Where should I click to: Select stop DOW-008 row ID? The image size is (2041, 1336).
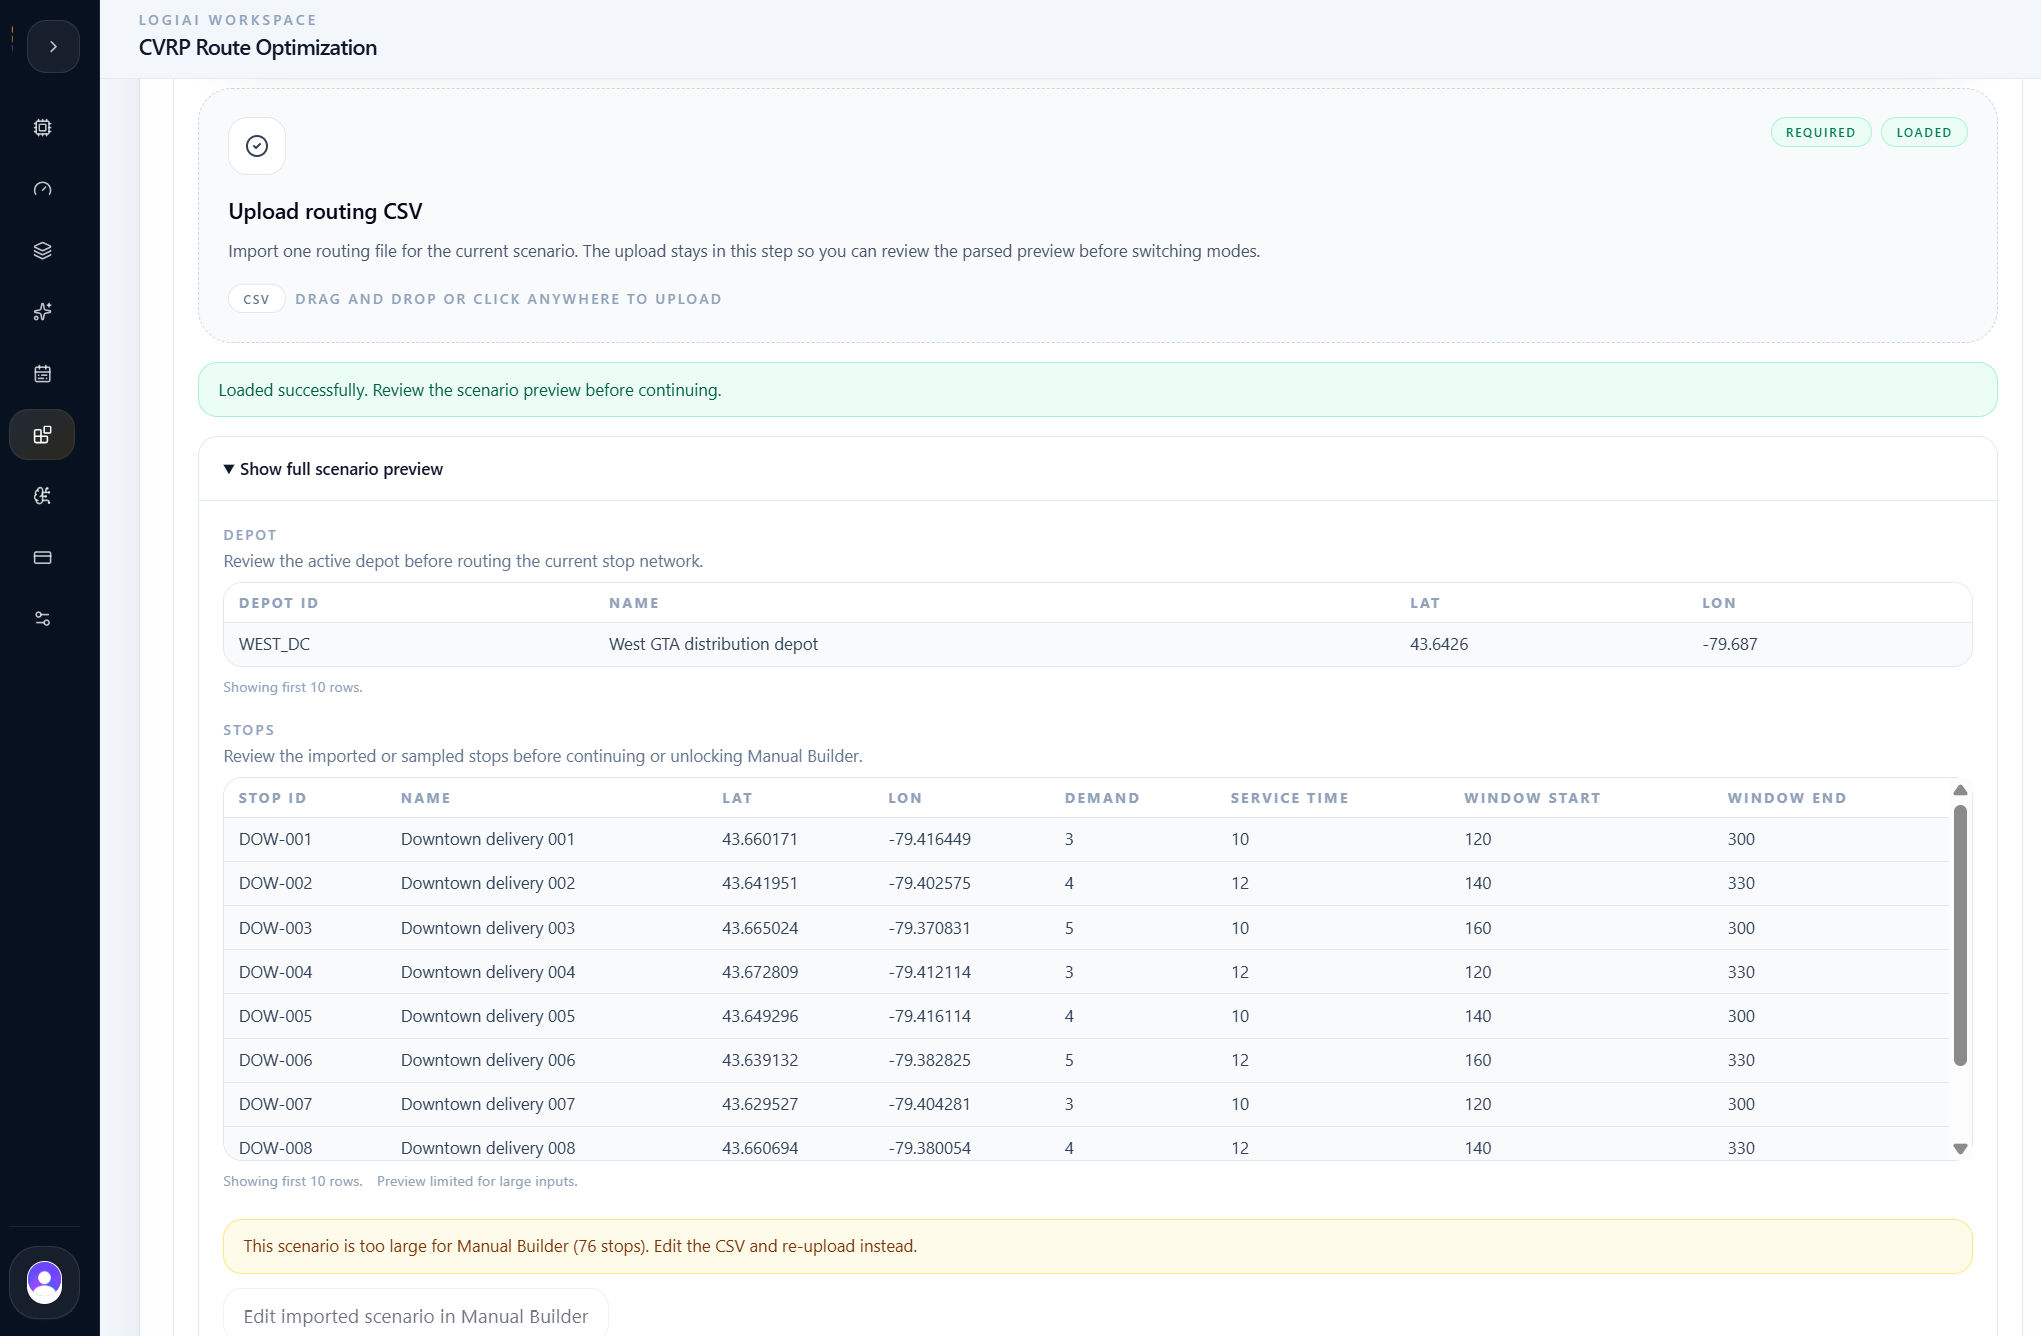275,1148
